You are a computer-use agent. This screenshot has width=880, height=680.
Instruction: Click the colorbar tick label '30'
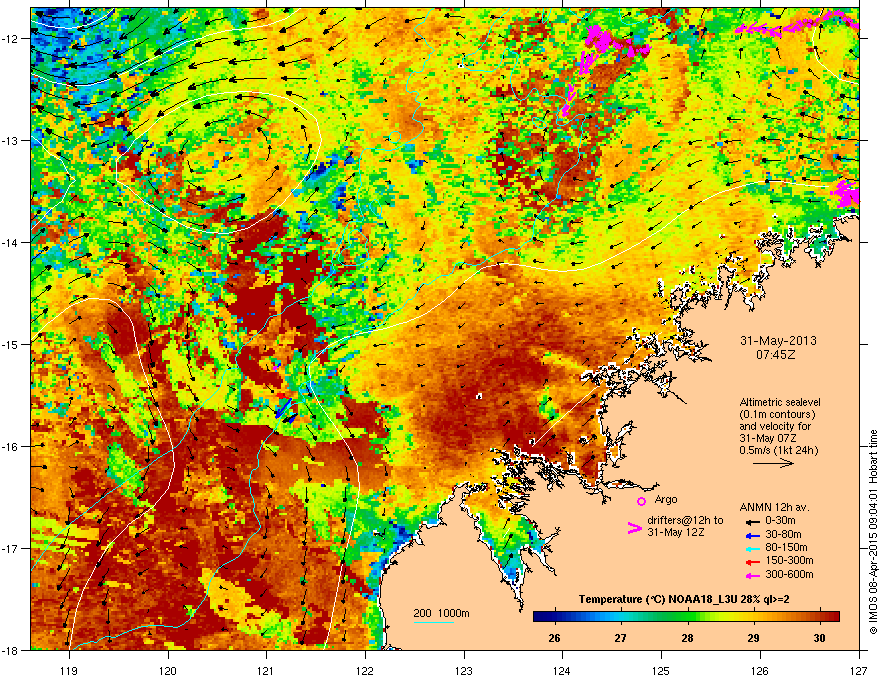pos(819,638)
